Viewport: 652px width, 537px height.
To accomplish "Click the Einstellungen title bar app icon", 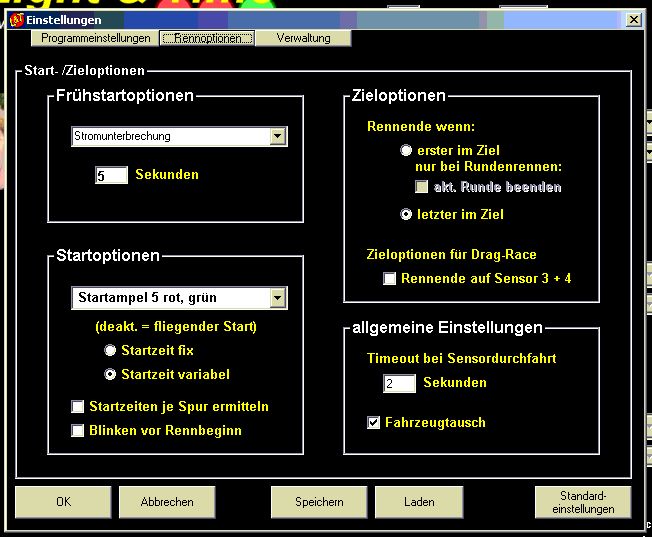I will pos(16,20).
